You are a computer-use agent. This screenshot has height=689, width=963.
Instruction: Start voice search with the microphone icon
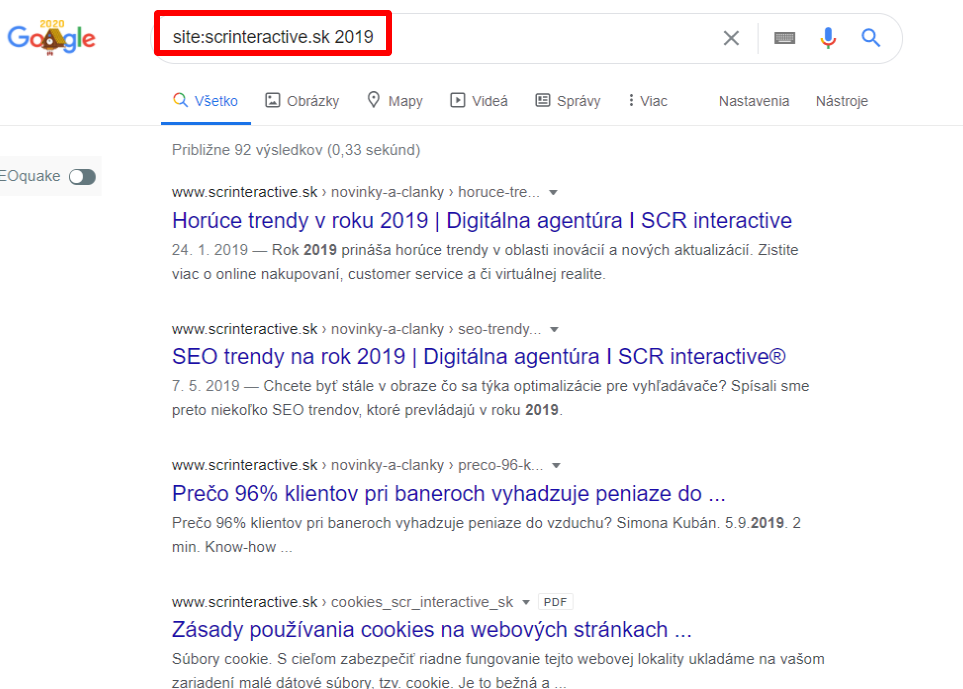[828, 38]
